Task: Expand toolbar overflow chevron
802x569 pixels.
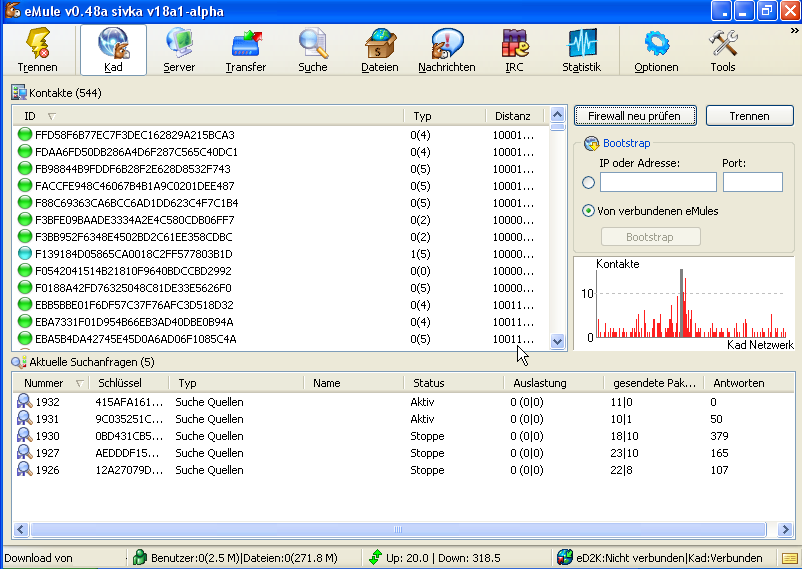Action: point(794,31)
